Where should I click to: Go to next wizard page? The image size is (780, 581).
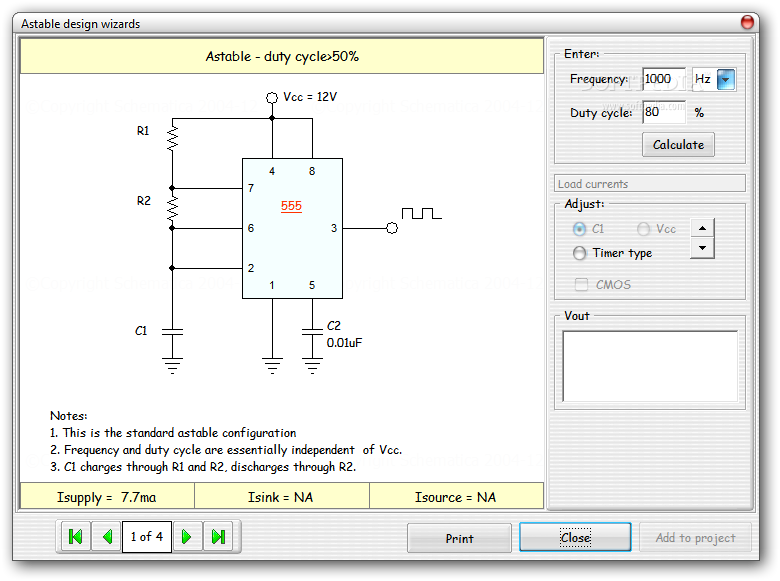[187, 537]
